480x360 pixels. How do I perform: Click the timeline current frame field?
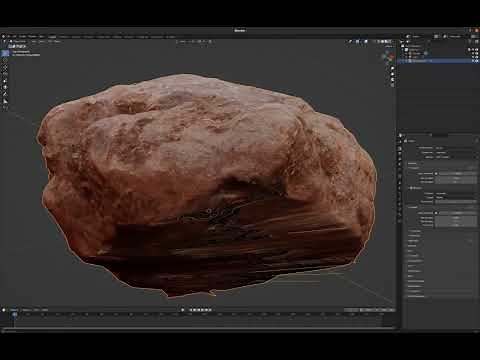[x=352, y=310]
